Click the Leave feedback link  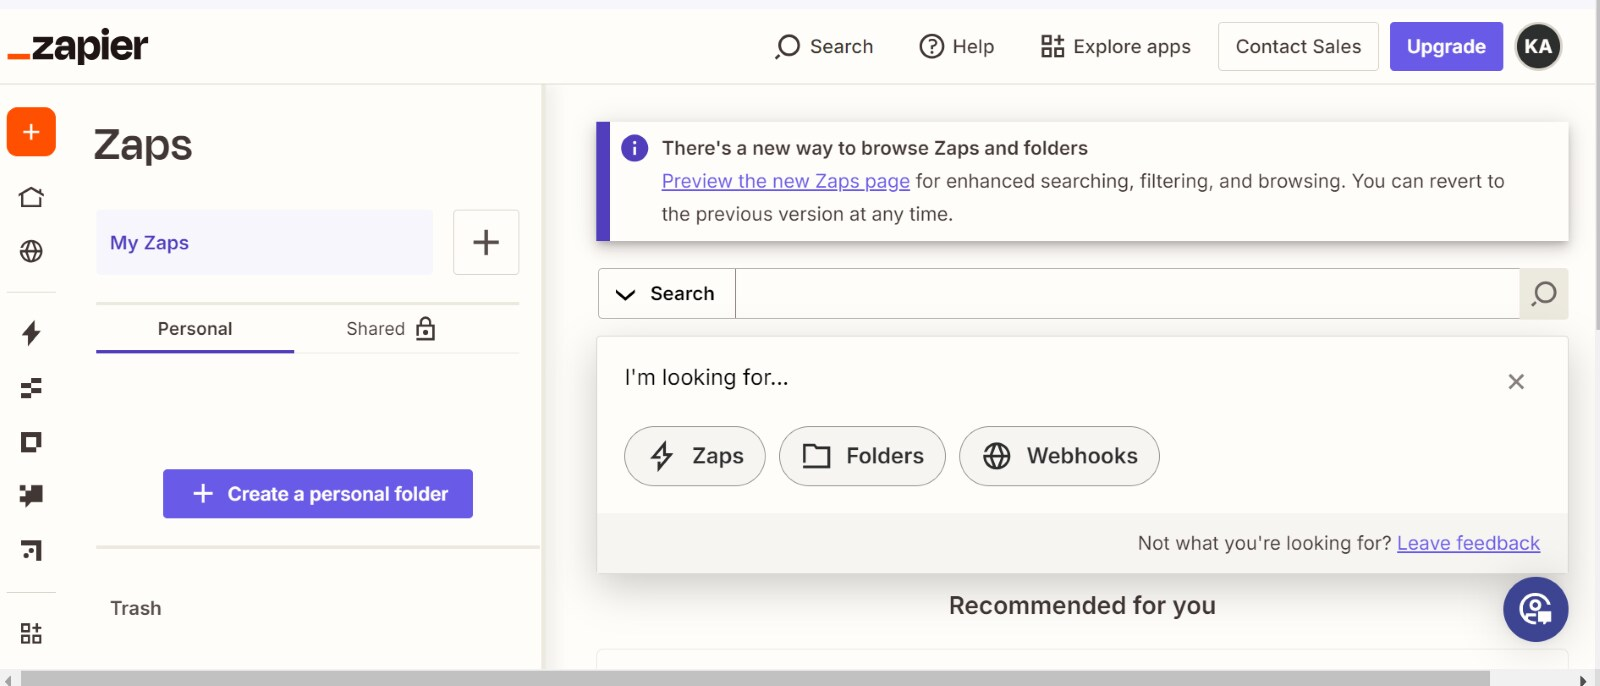1468,543
